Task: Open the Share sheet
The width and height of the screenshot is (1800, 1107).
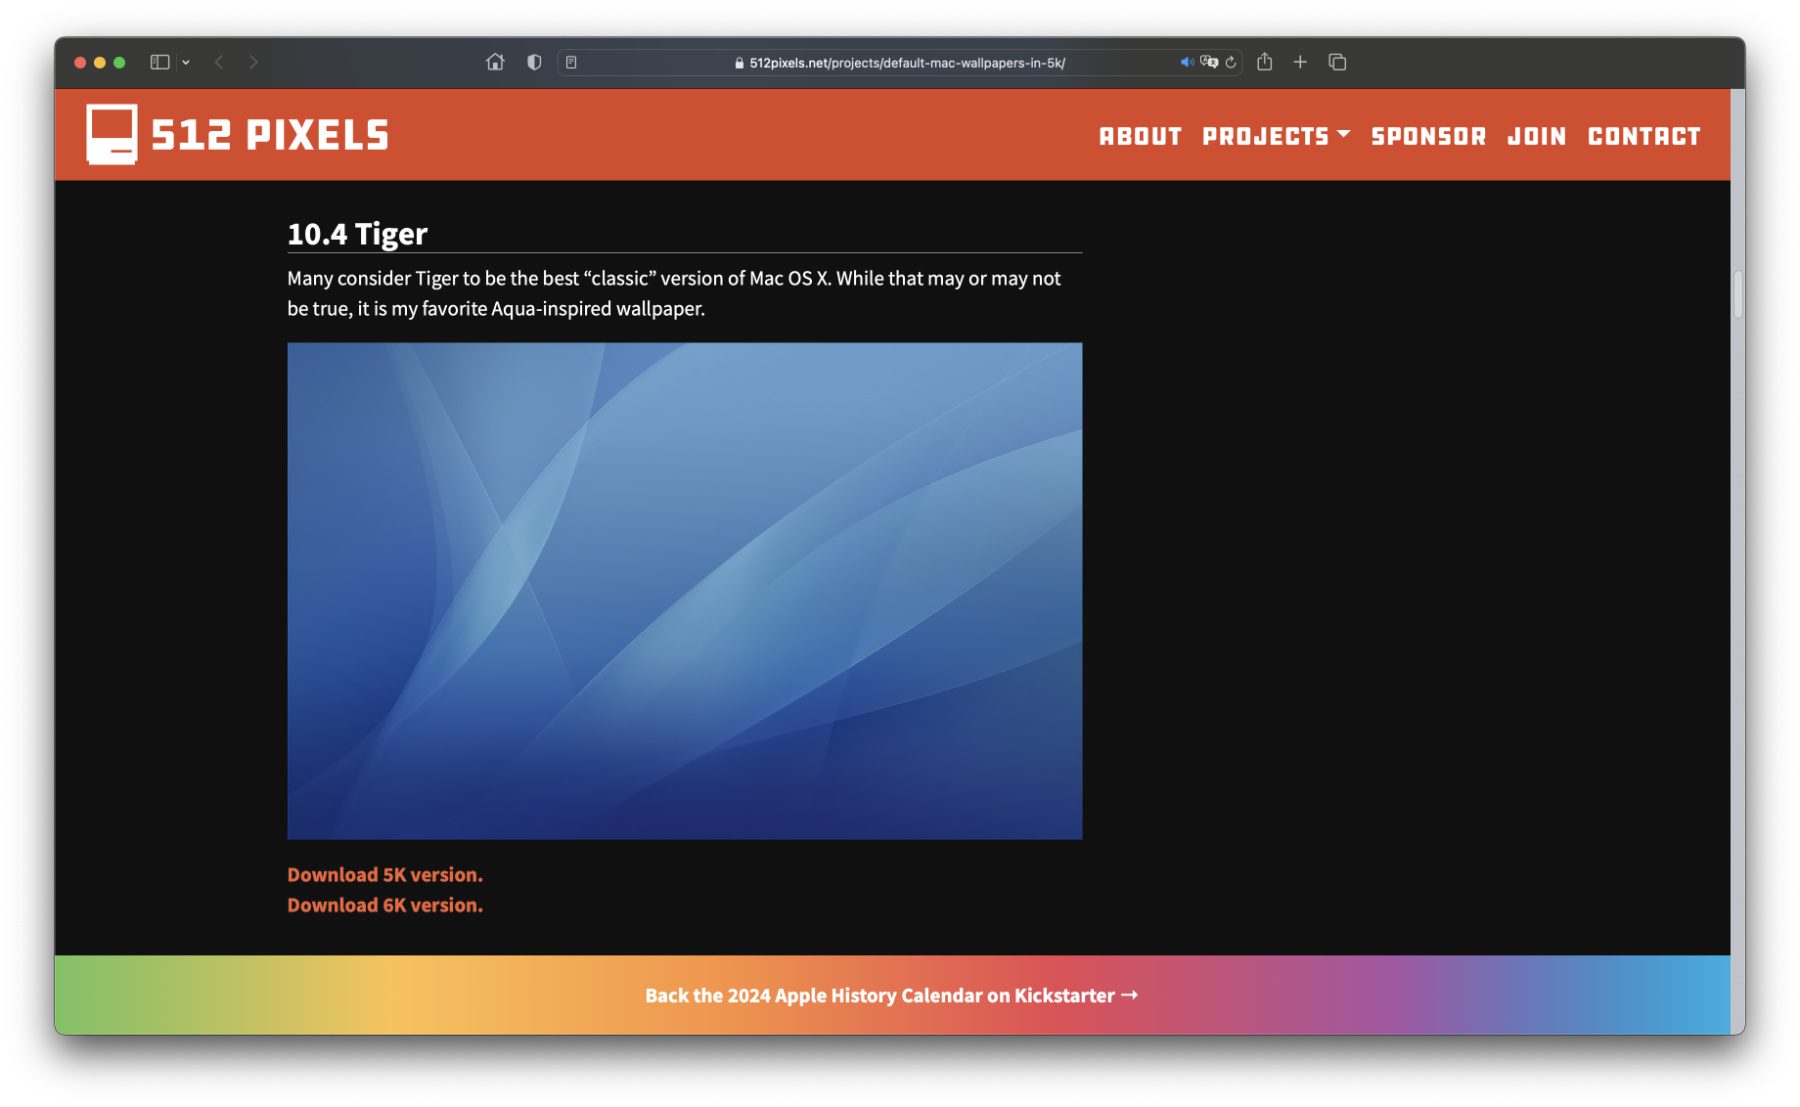Action: coord(1265,62)
